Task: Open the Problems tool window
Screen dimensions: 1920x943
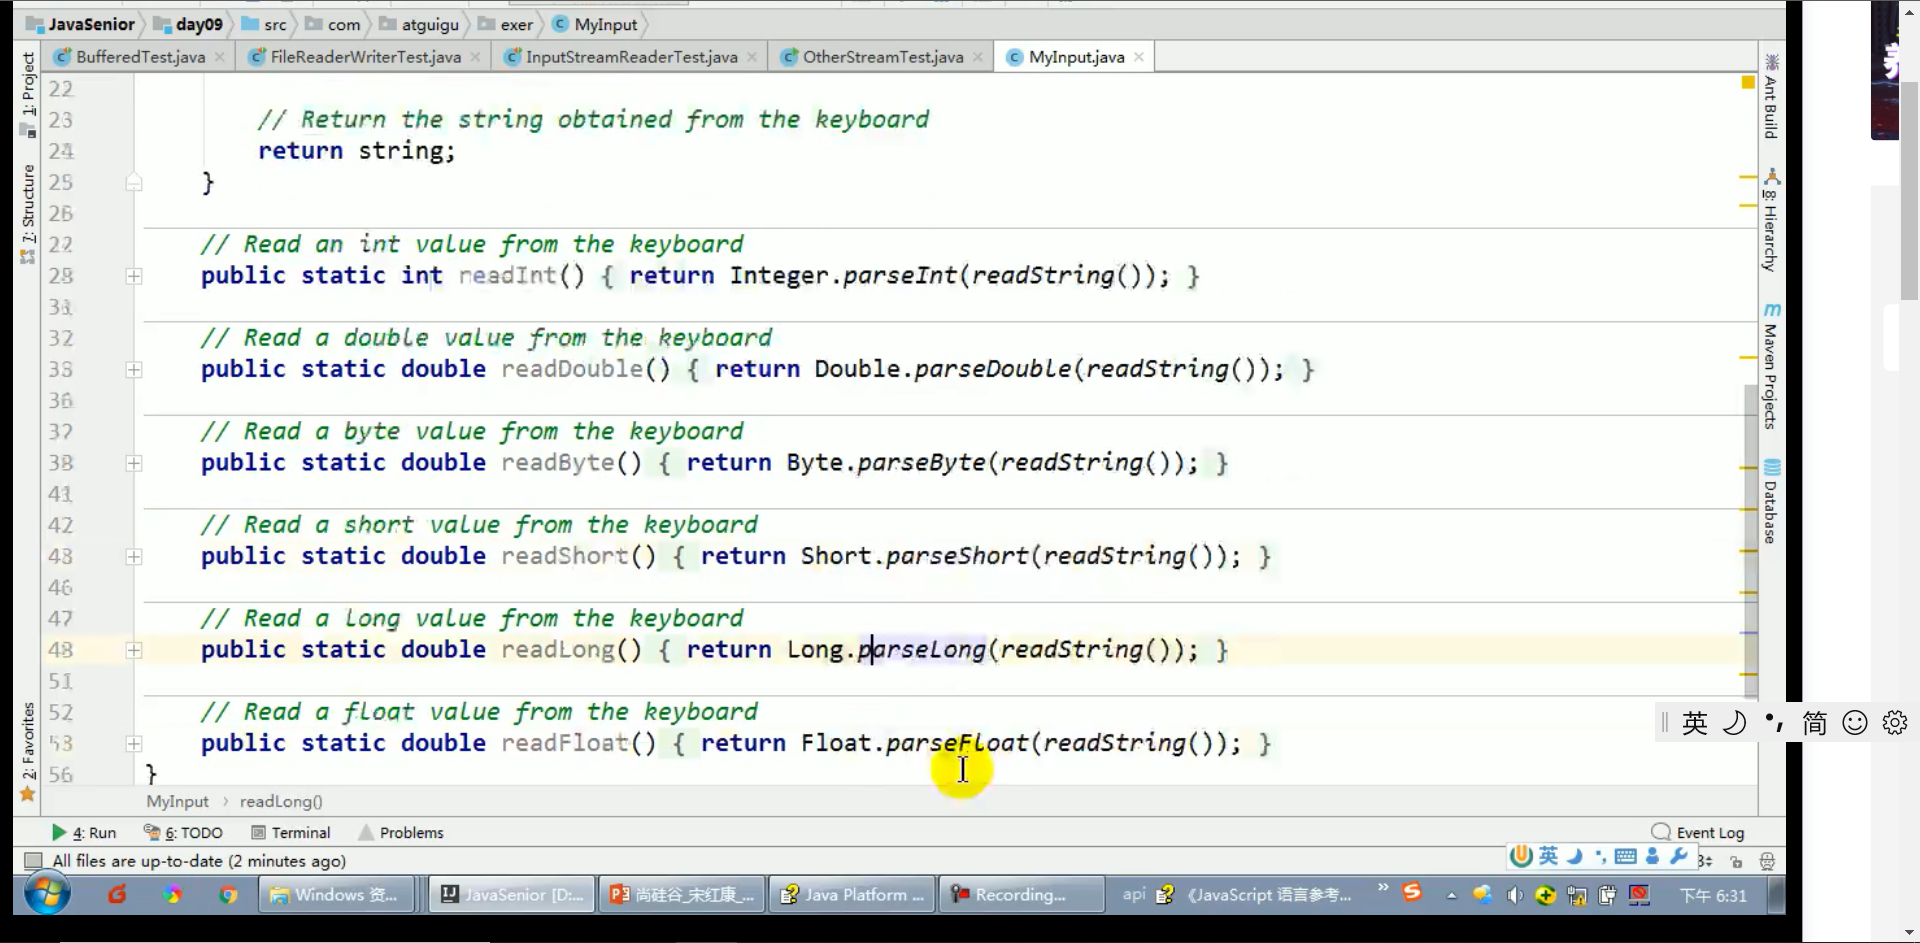Action: click(x=401, y=832)
